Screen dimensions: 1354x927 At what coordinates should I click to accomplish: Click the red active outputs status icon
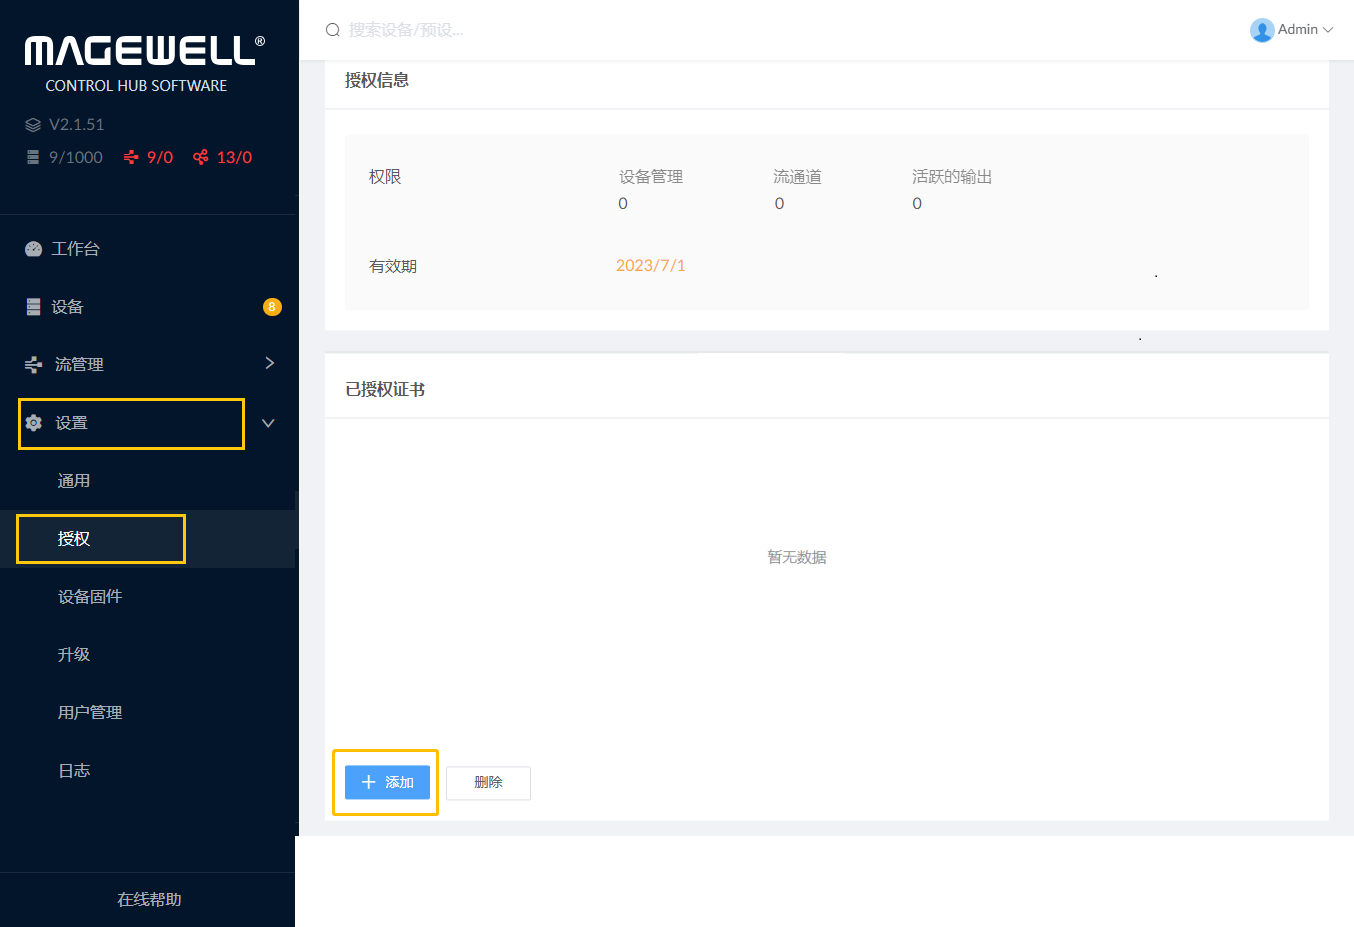[x=201, y=158]
